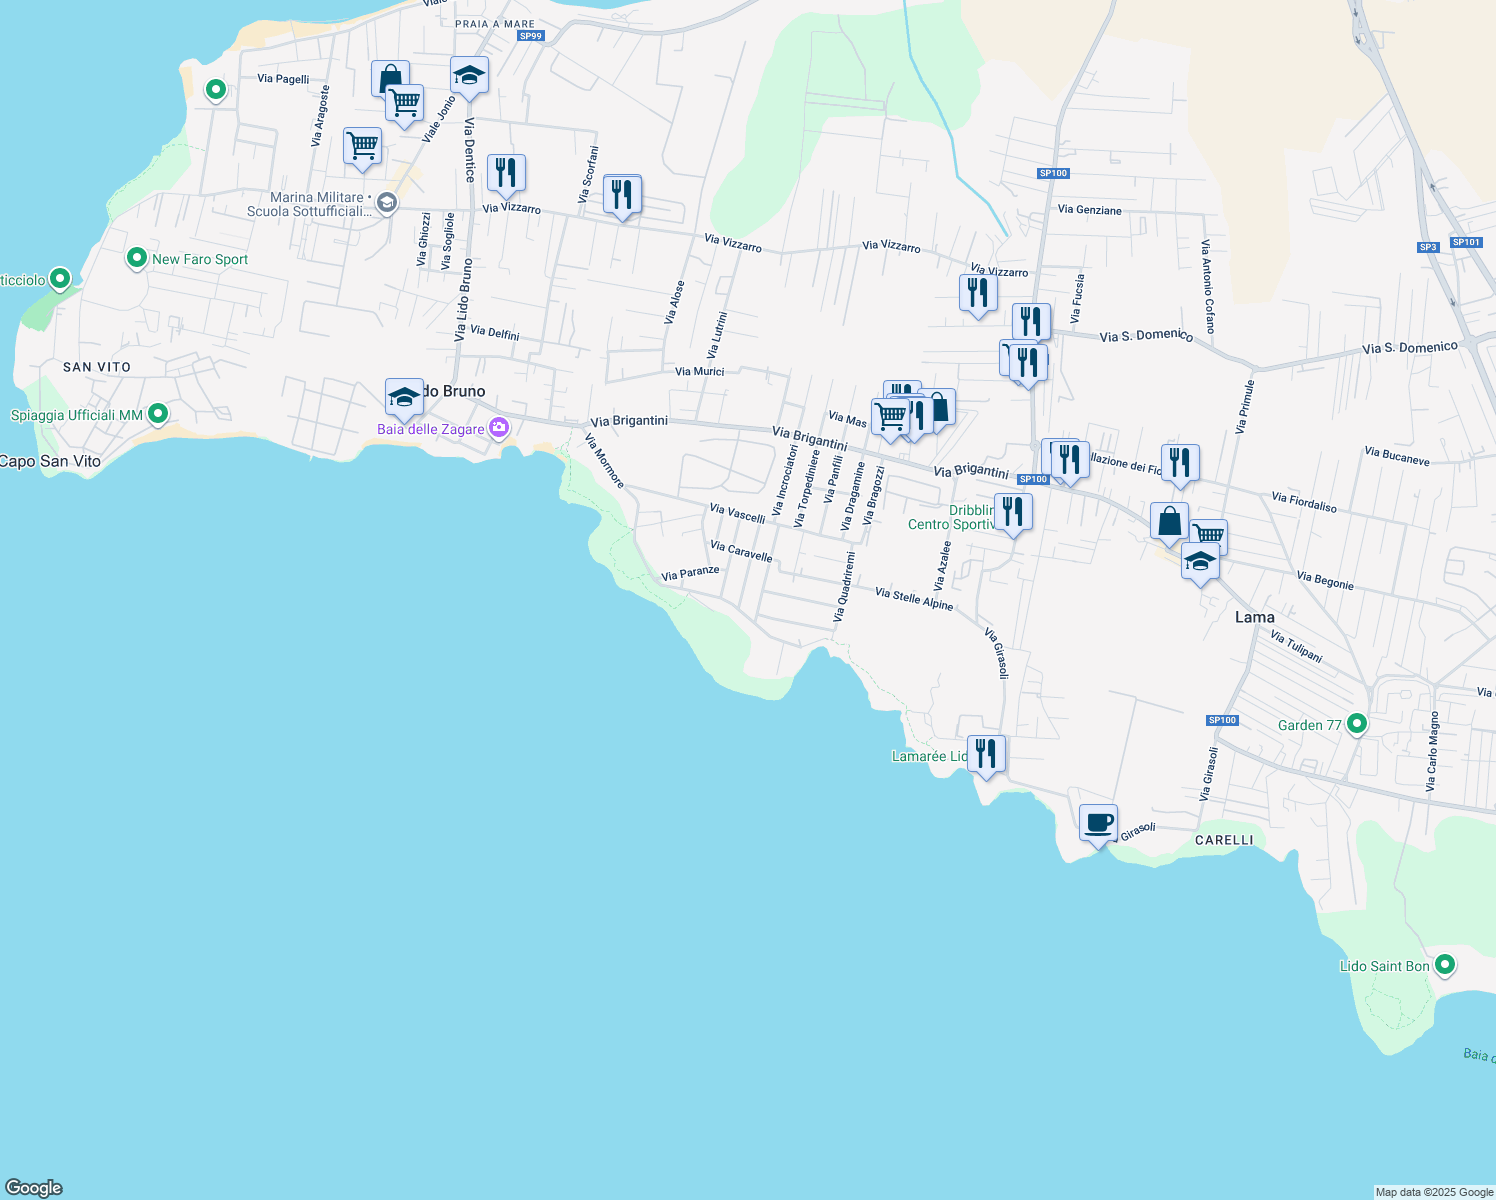1496x1200 pixels.
Task: Click the shopping cart marker near Via Mas
Action: 890,416
